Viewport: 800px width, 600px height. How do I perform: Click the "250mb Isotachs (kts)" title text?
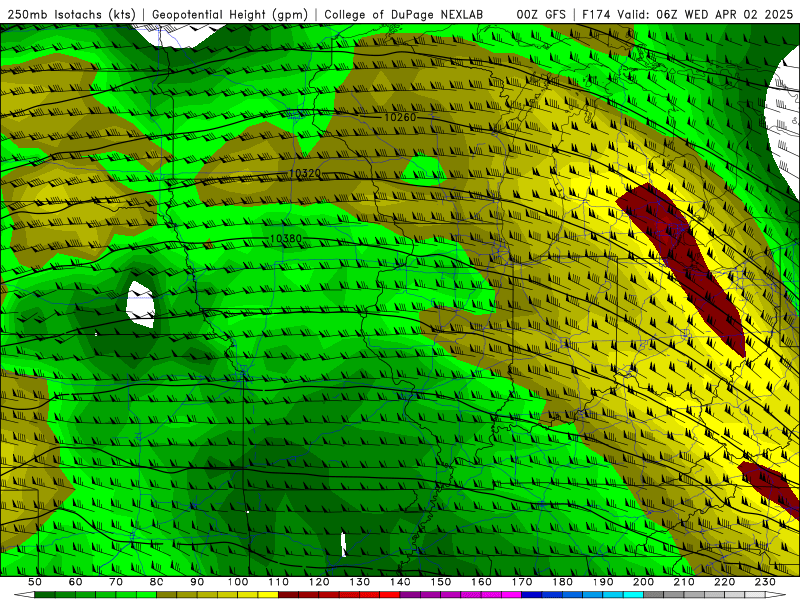pyautogui.click(x=71, y=14)
